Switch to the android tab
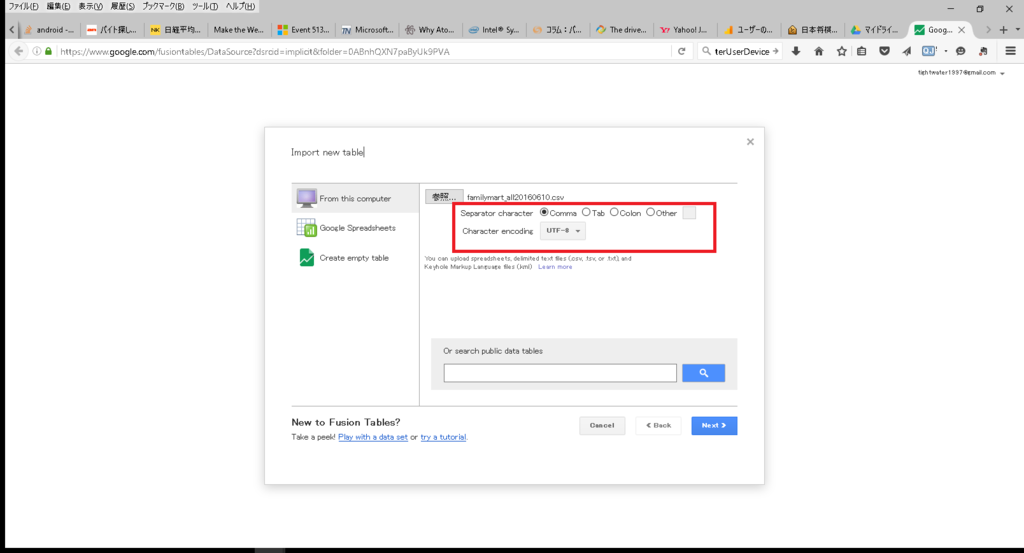This screenshot has height=553, width=1024. 50,29
